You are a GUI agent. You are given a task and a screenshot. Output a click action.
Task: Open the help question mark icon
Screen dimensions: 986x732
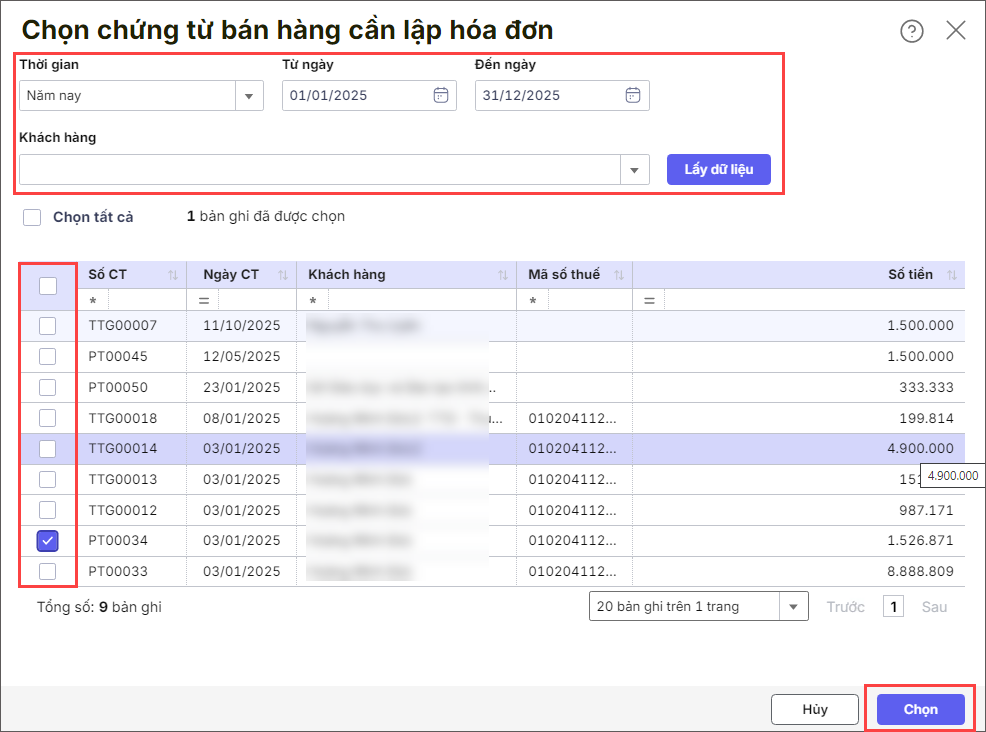pyautogui.click(x=911, y=31)
